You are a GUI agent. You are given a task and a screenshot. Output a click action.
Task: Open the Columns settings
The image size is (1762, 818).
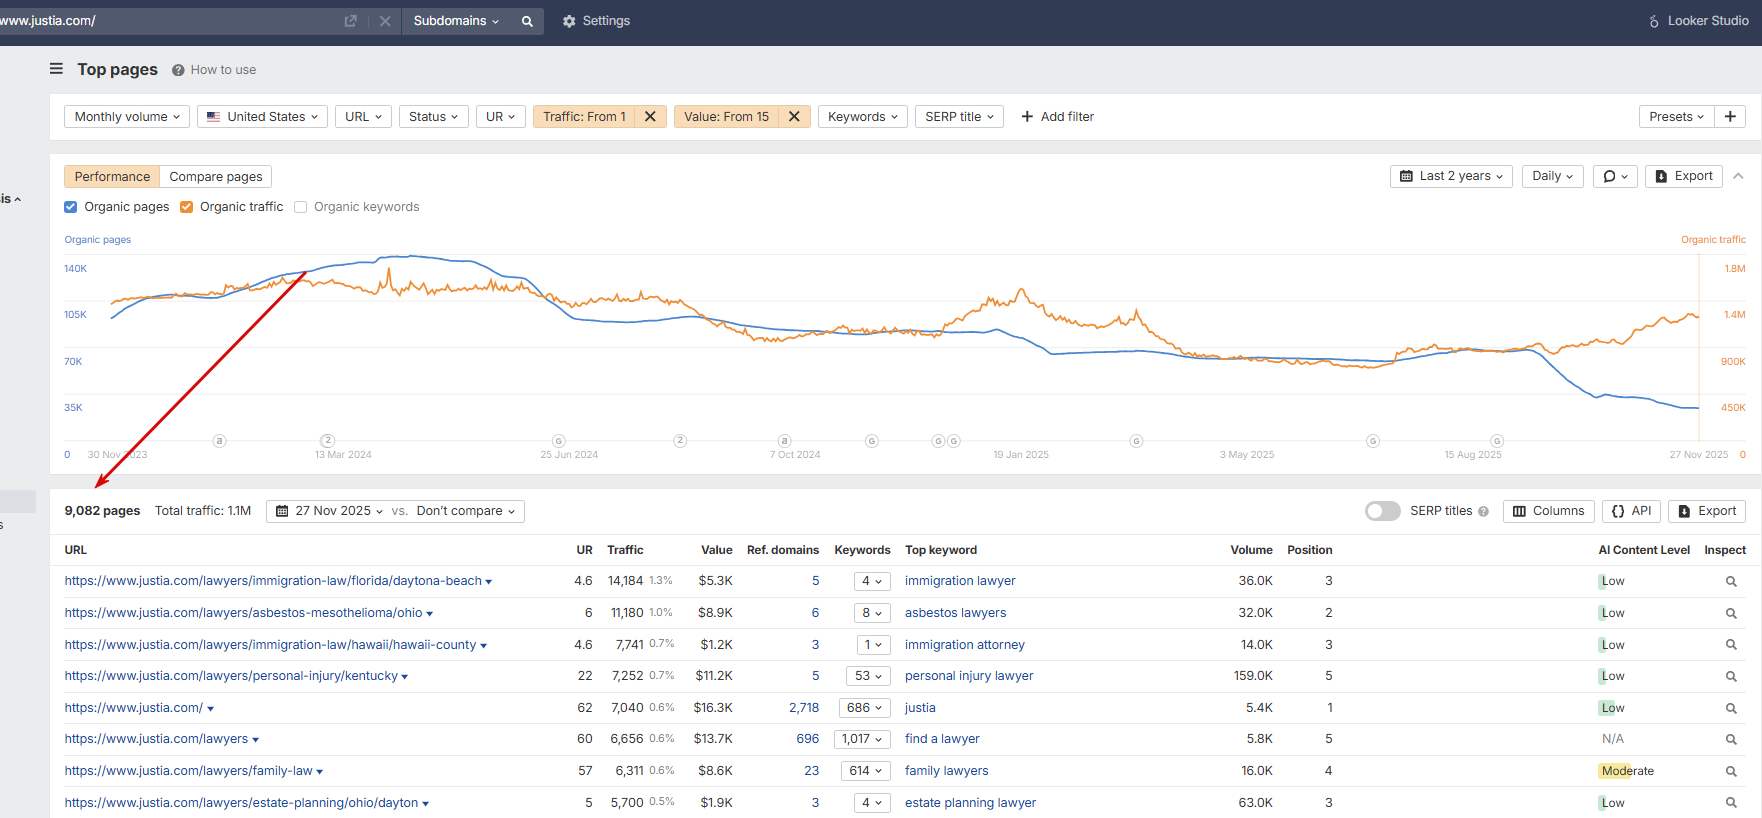point(1548,511)
